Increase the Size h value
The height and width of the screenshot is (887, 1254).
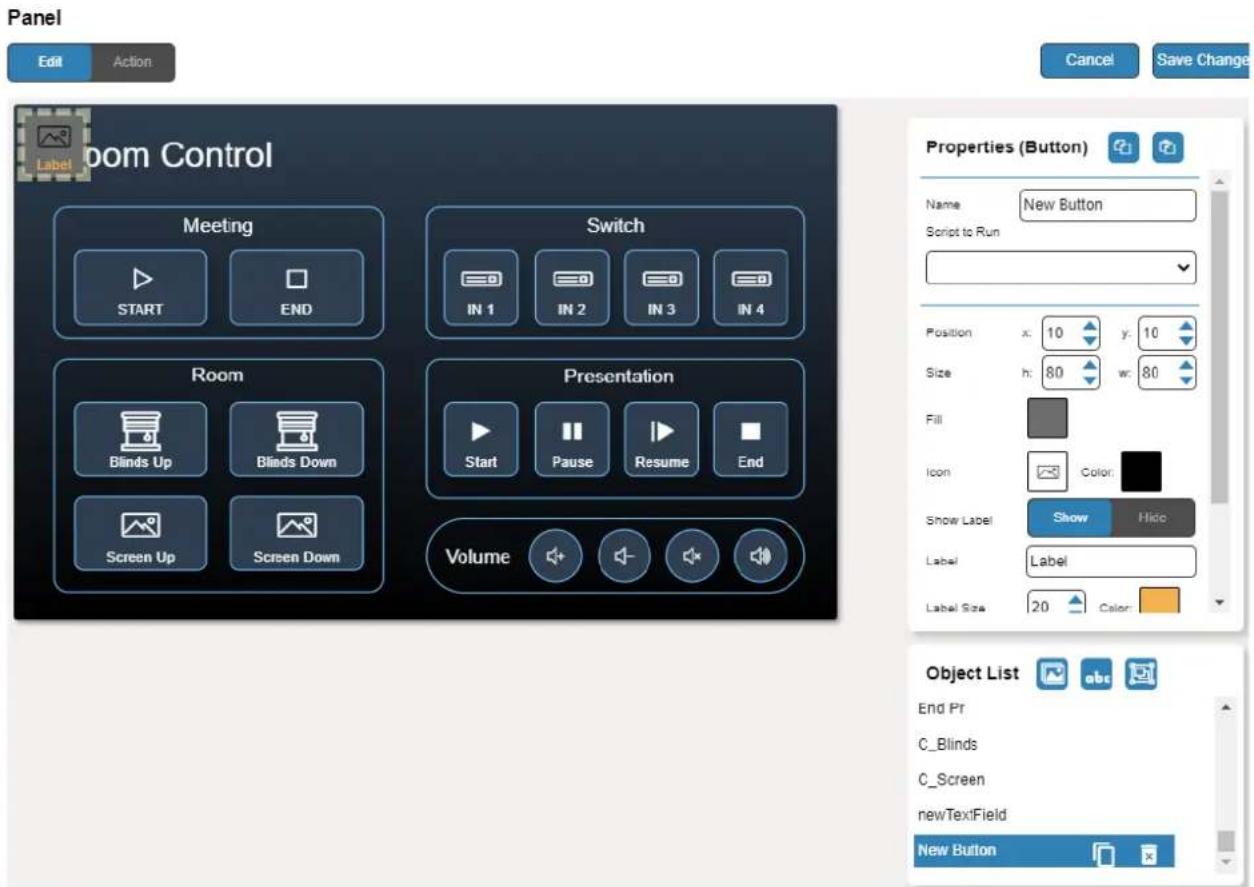click(x=1091, y=367)
